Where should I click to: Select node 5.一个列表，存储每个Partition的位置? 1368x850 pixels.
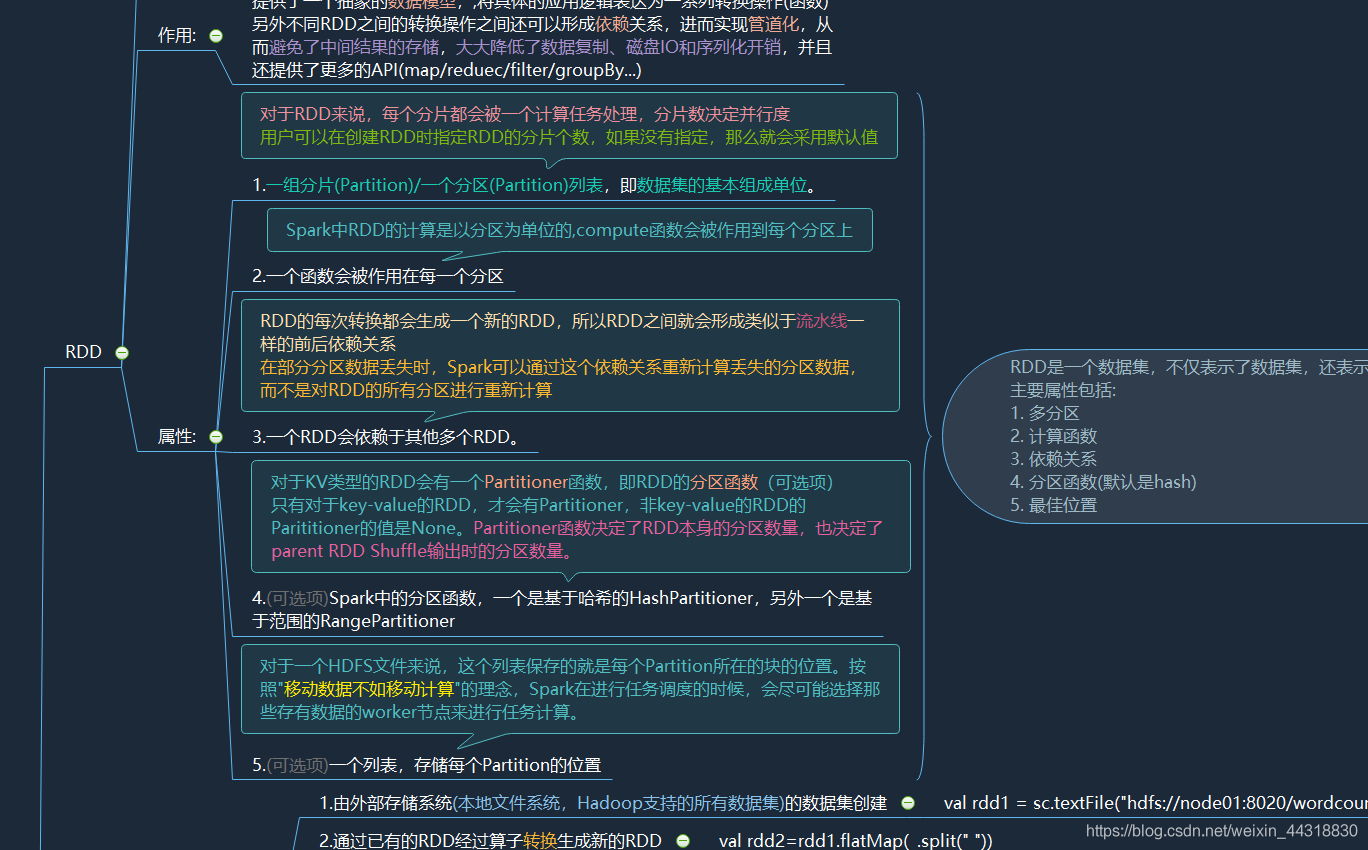(427, 766)
